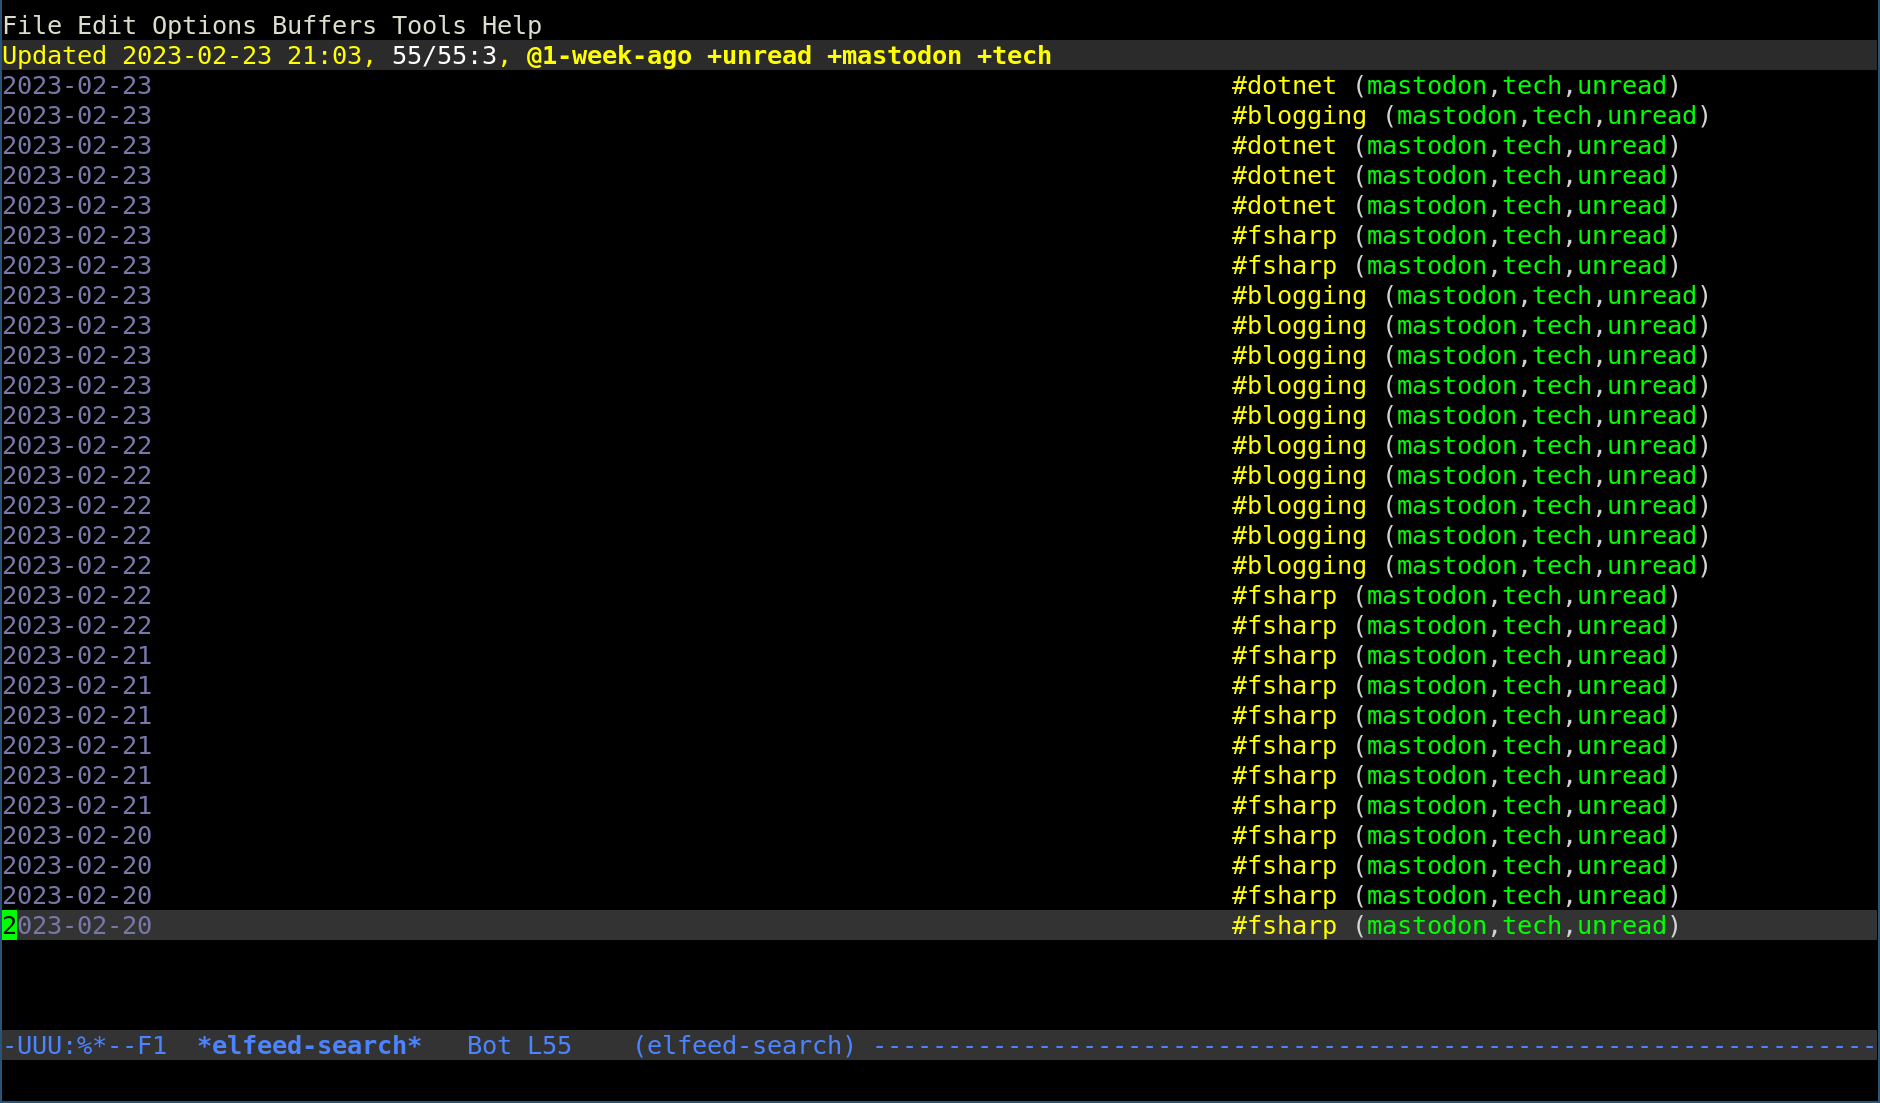1880x1103 pixels.
Task: Click the -UUU:%*--F1 mode line flags
Action: pos(85,1045)
